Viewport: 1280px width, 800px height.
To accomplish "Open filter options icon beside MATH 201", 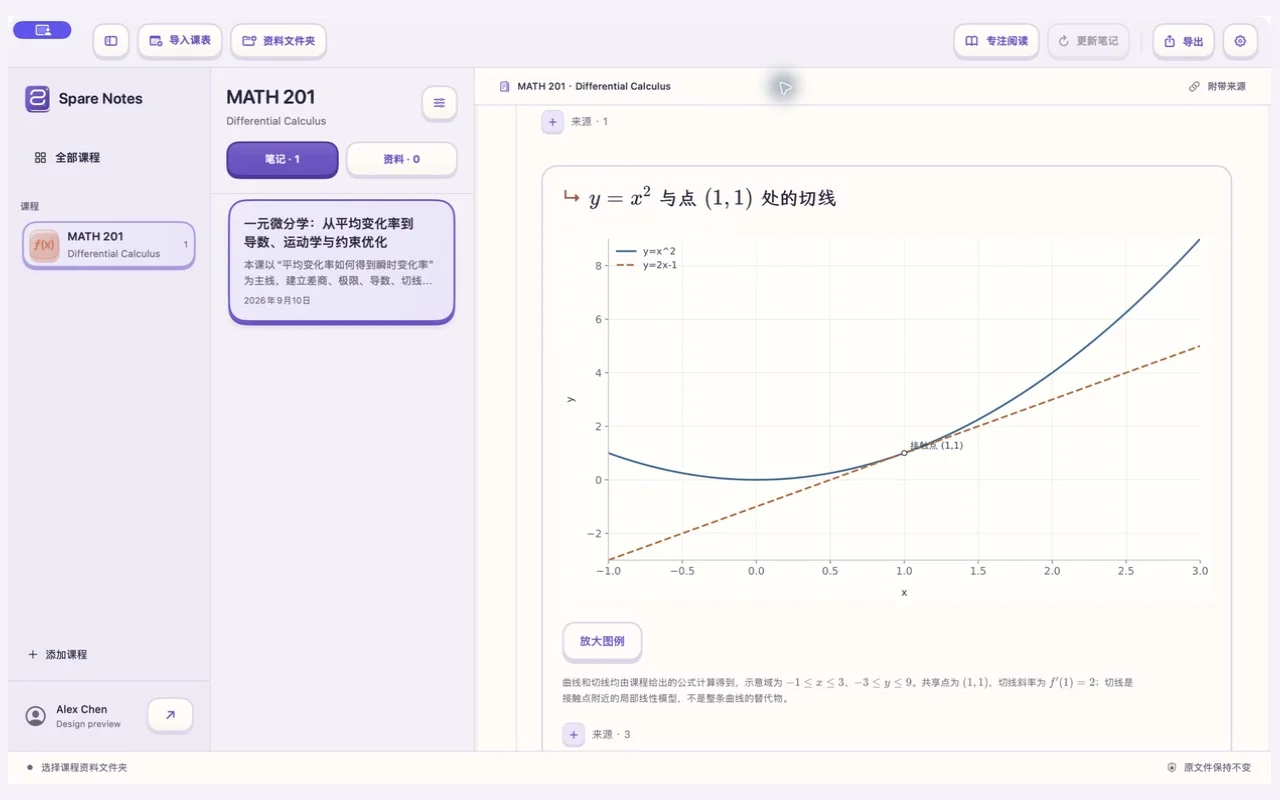I will coord(439,103).
